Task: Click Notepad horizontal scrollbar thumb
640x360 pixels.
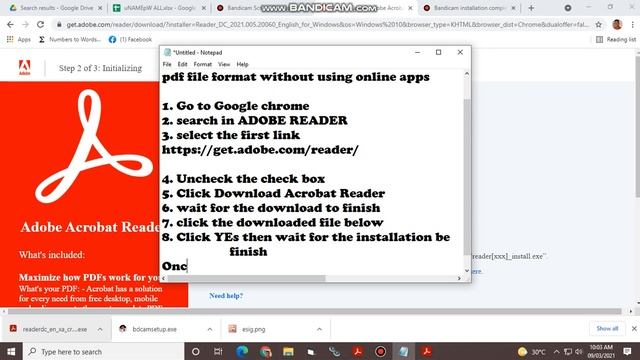Action: click(247, 278)
